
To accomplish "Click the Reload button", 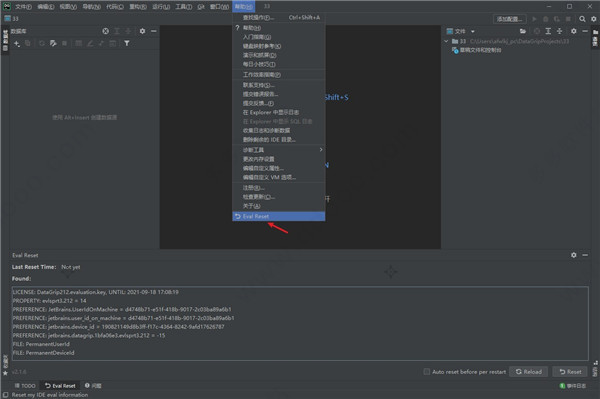I will click(528, 371).
